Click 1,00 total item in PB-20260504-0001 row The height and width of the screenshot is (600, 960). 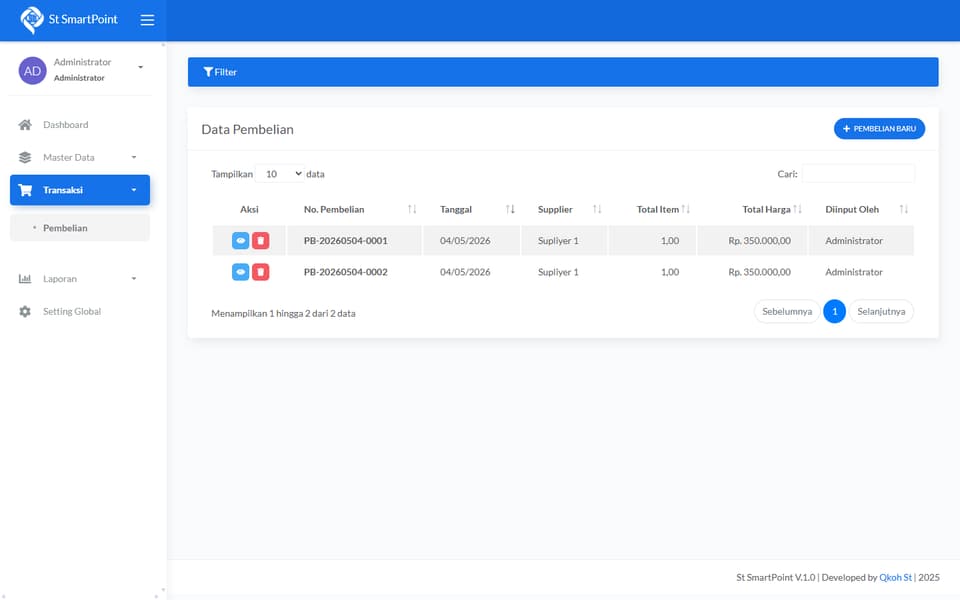(x=670, y=241)
